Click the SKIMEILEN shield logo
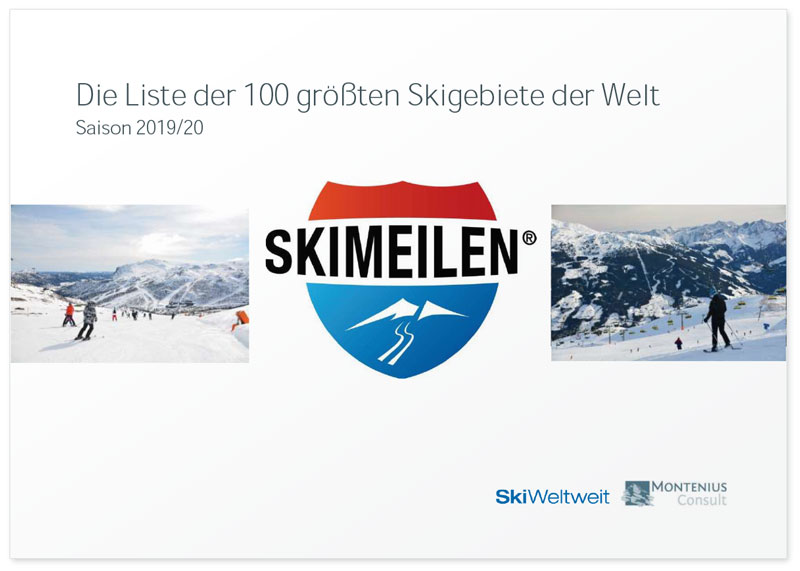 click(x=402, y=280)
